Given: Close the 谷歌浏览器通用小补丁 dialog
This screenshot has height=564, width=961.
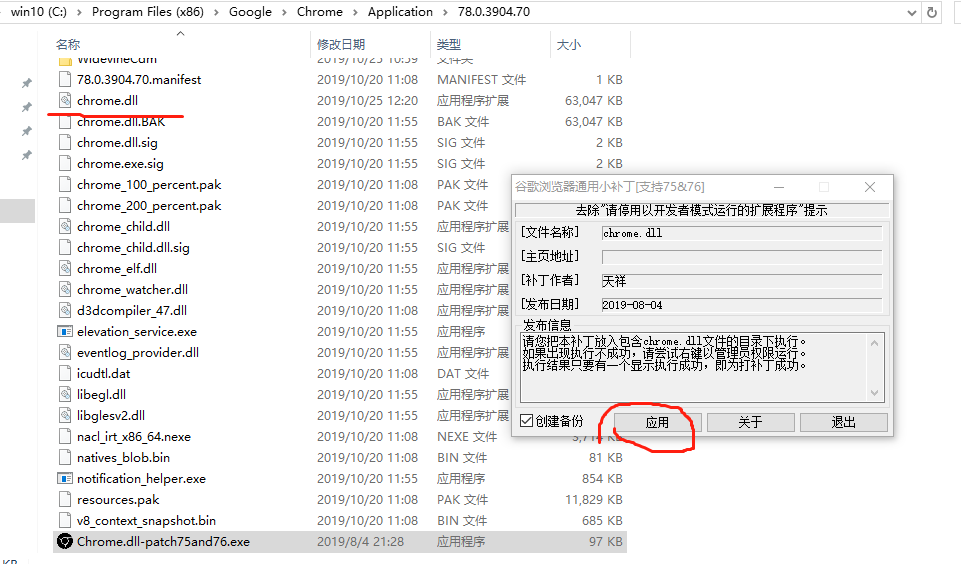Looking at the screenshot, I should coord(870,186).
